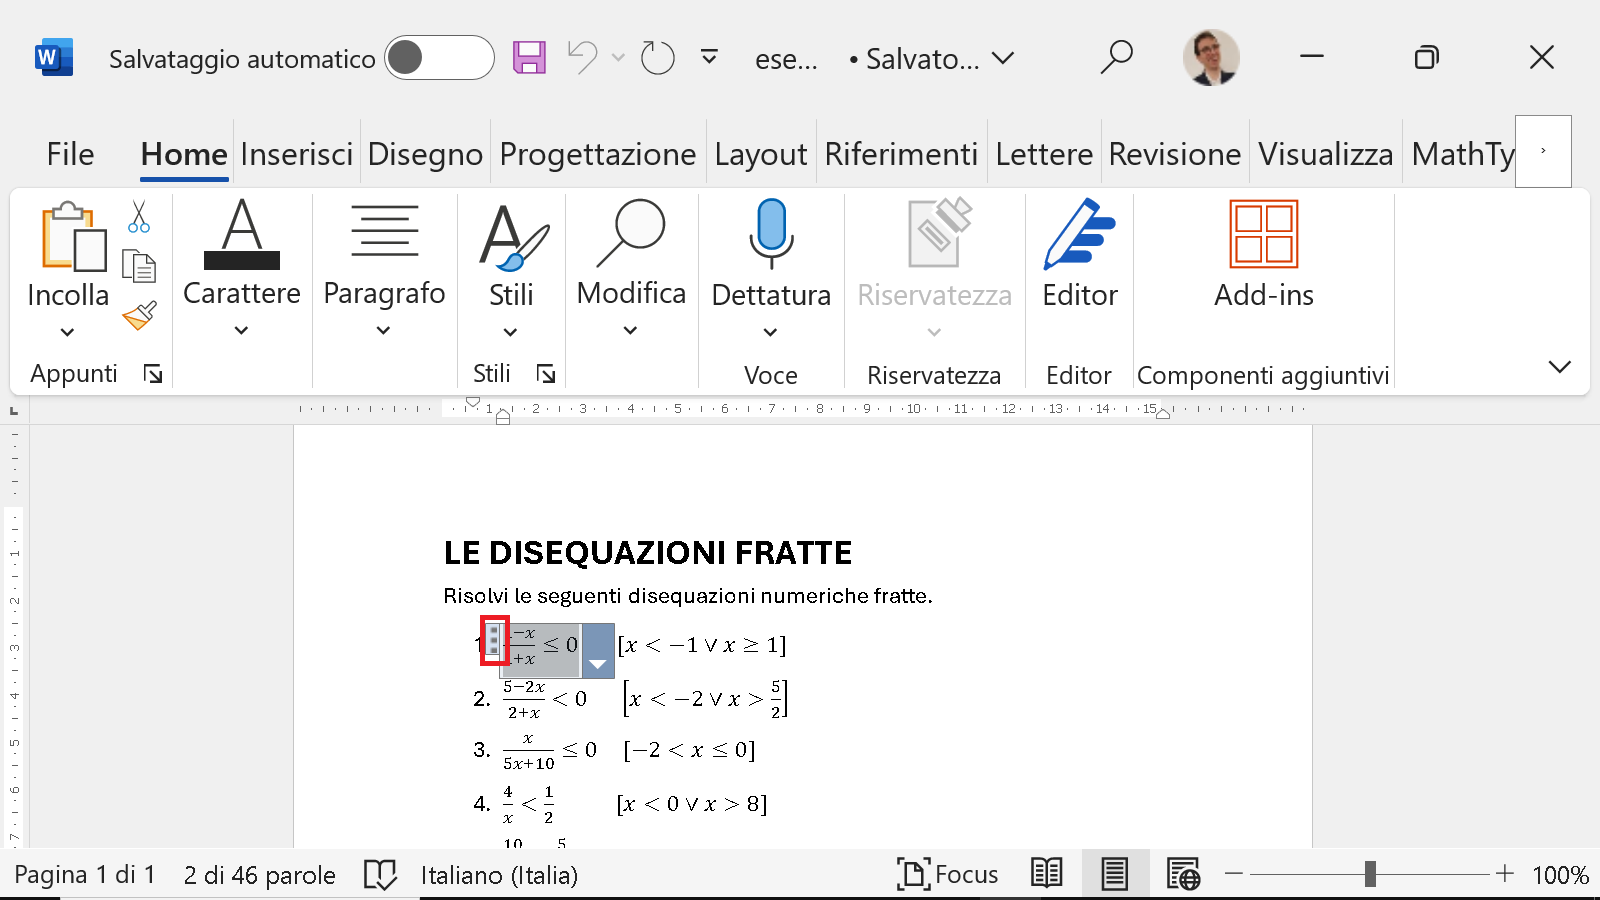Redo the last action

(657, 58)
